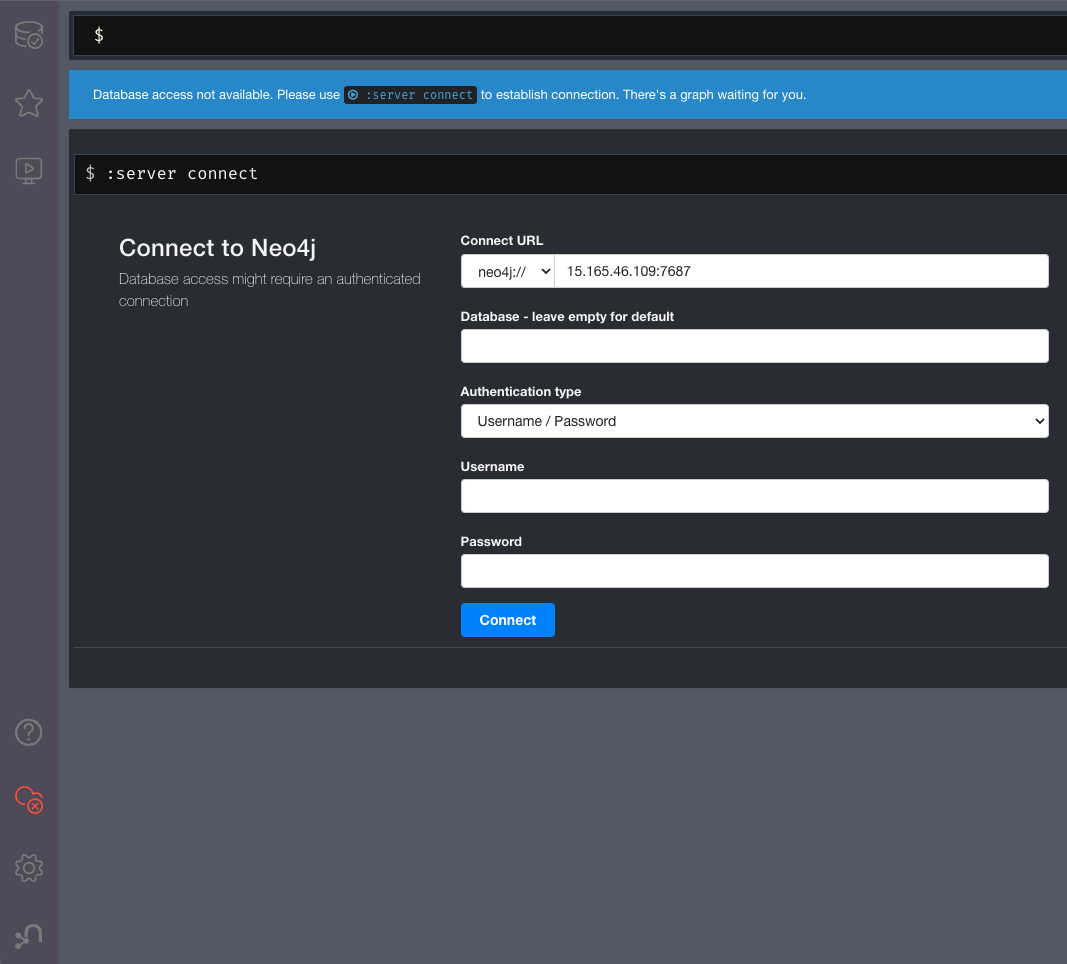Click the Connect URL host field
Screen dimensions: 1067x964
click(x=802, y=271)
